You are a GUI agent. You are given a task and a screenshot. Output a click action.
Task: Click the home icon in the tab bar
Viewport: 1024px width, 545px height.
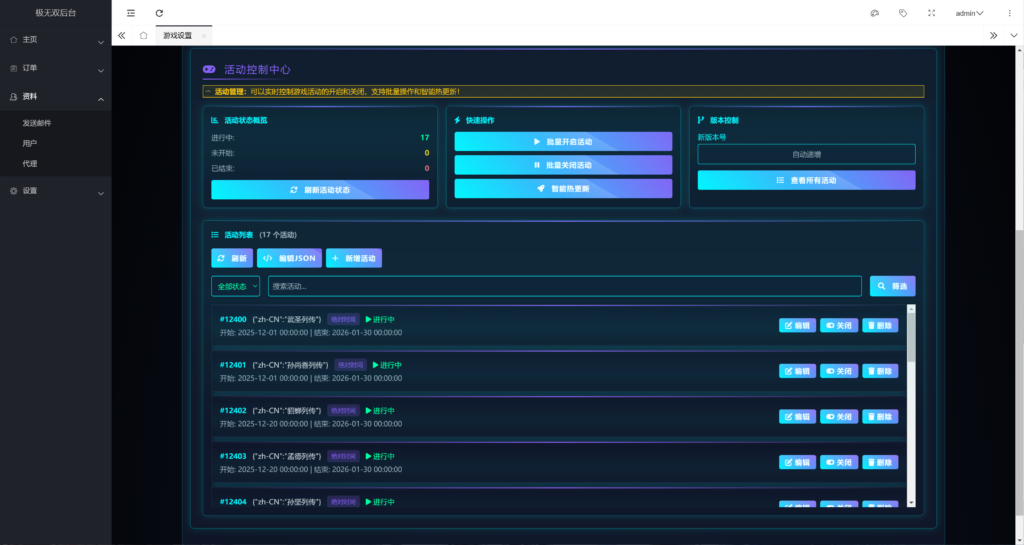pyautogui.click(x=144, y=35)
